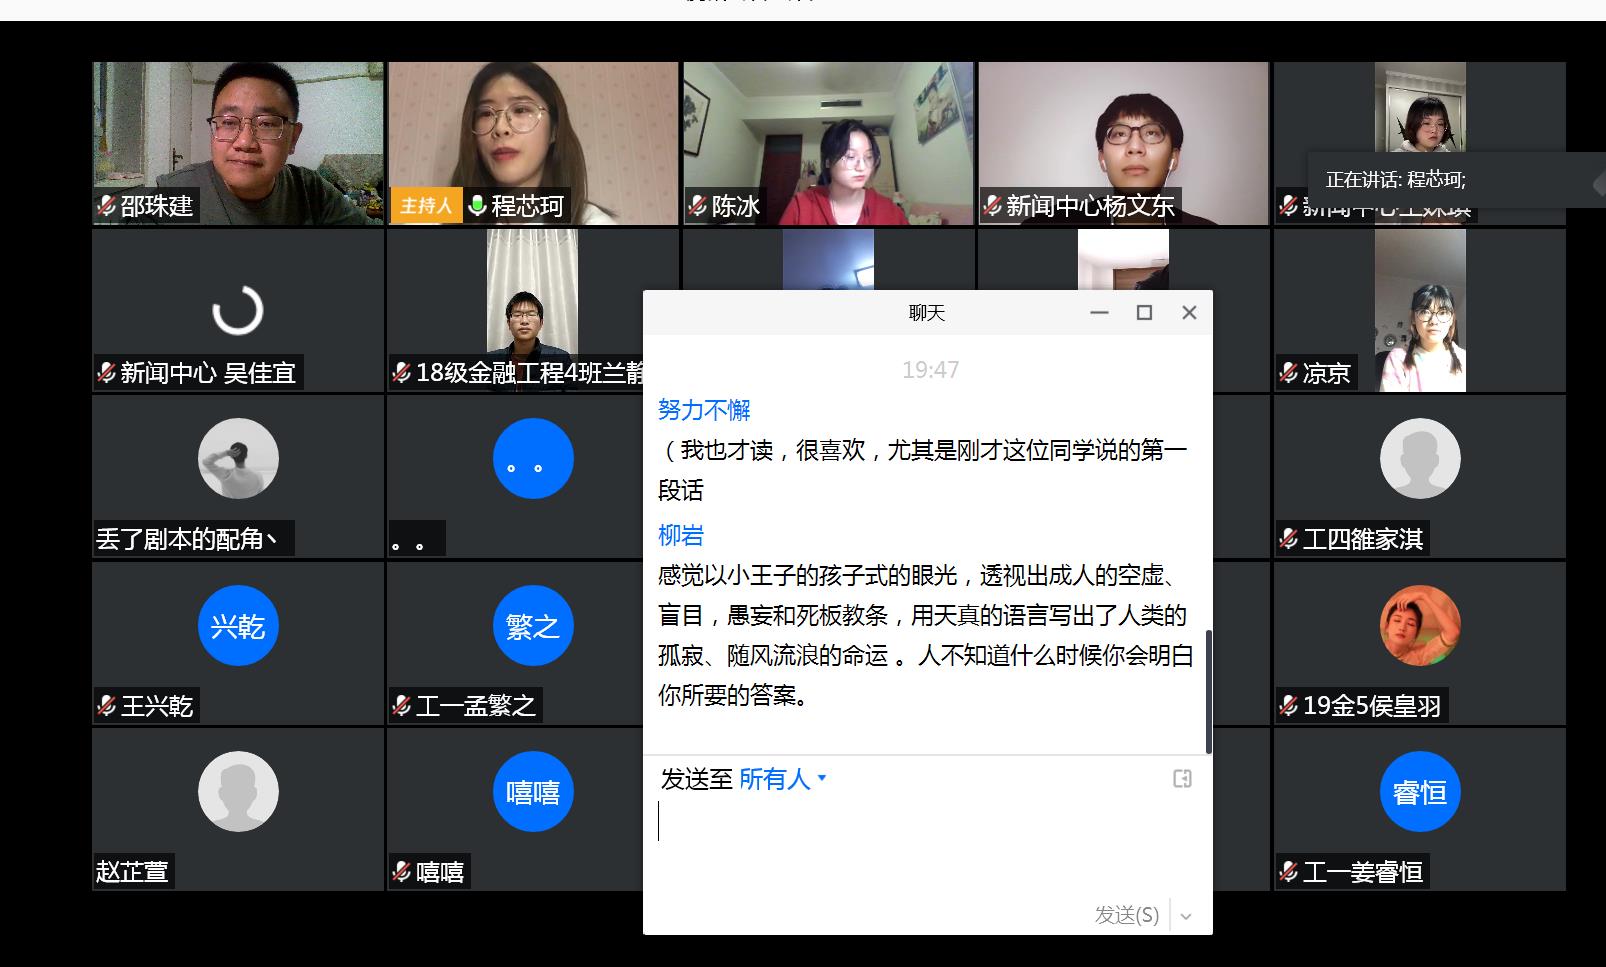Image resolution: width=1606 pixels, height=967 pixels.
Task: Collapse the 正在讲话 speaker banner arrow
Action: pyautogui.click(x=1597, y=183)
